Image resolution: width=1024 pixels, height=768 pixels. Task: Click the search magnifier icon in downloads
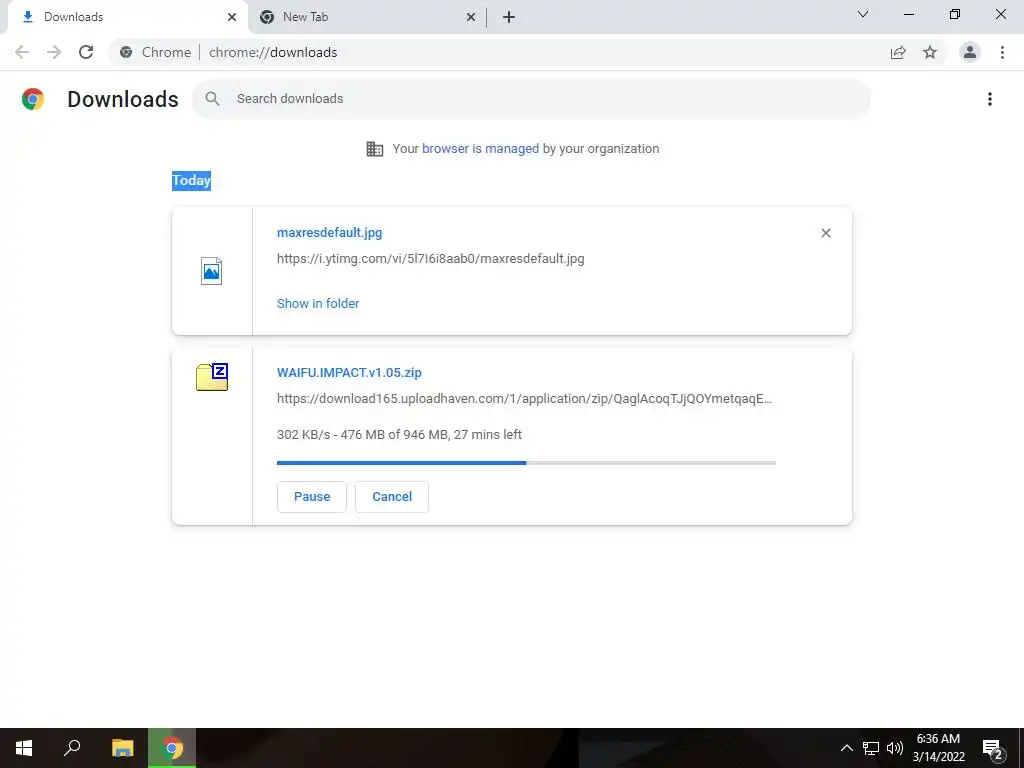pos(212,99)
